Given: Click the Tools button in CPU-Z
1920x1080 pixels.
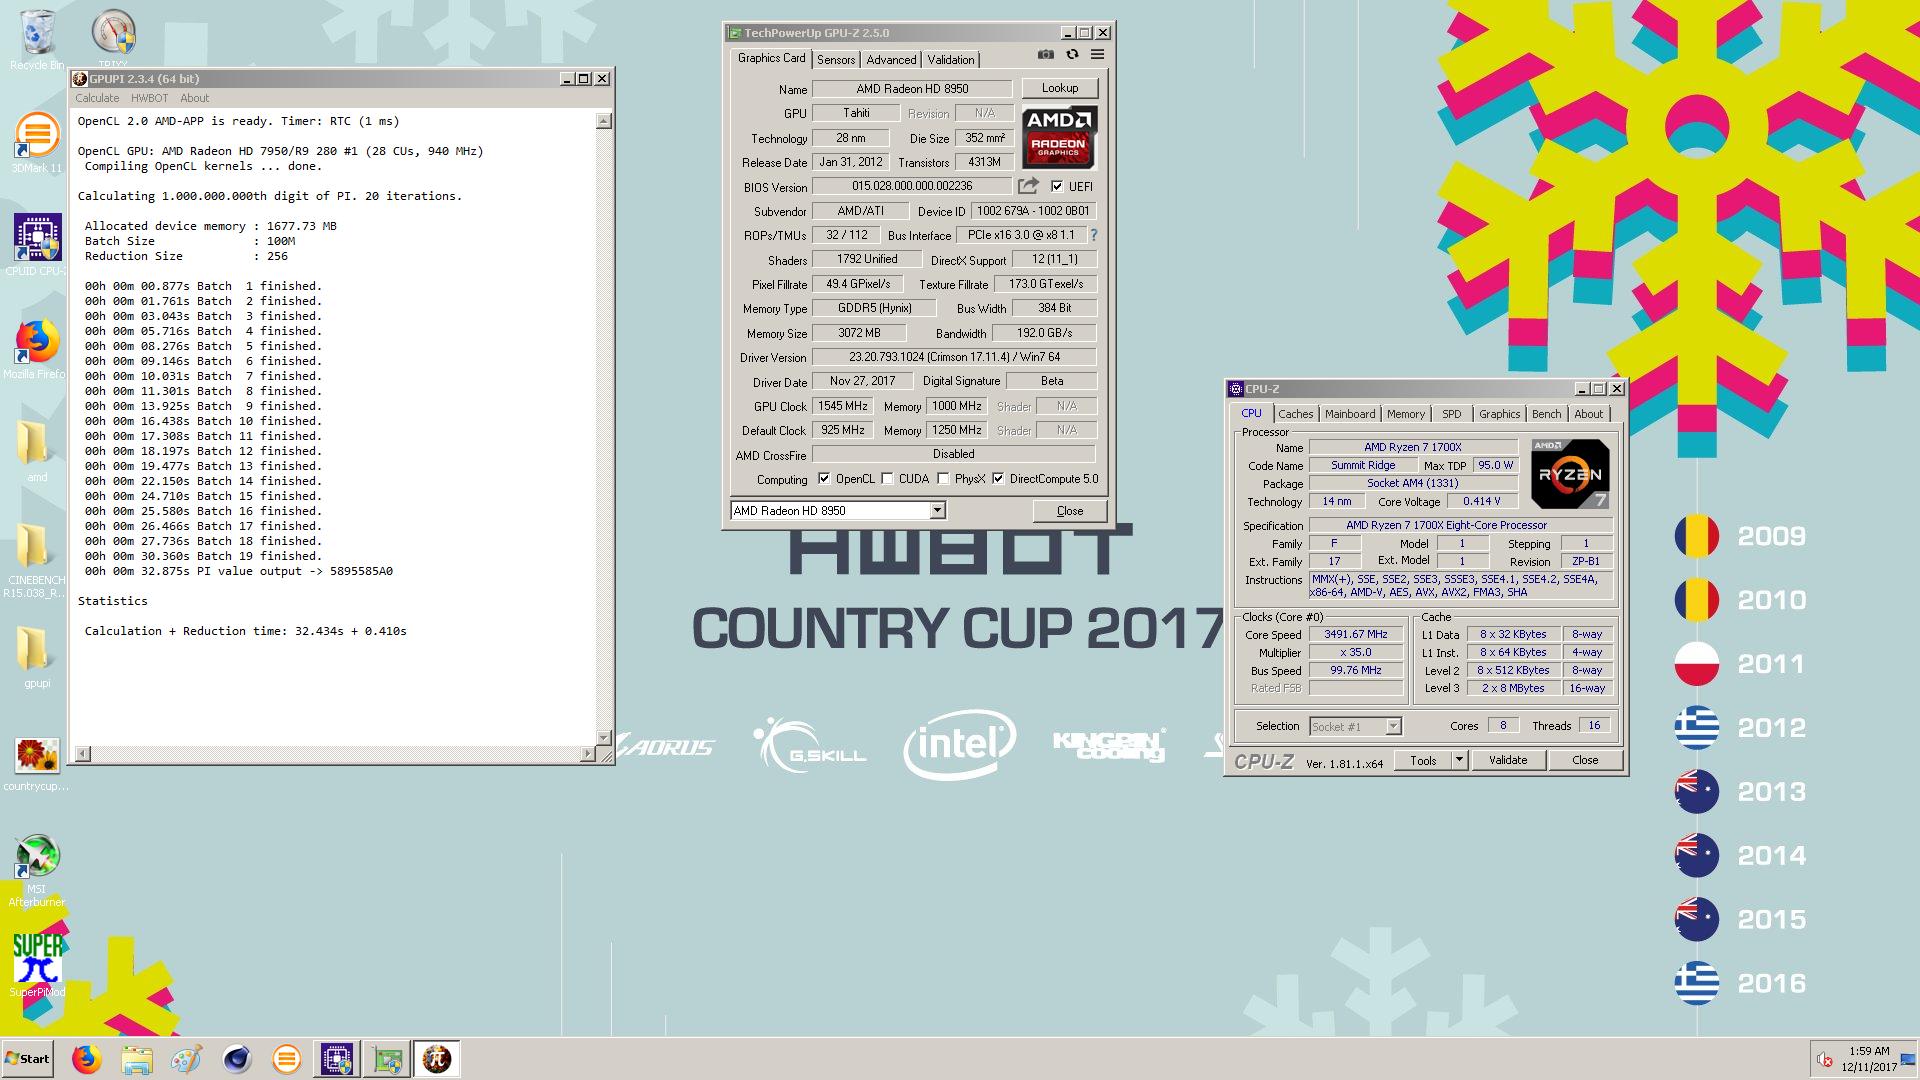Looking at the screenshot, I should (1423, 761).
